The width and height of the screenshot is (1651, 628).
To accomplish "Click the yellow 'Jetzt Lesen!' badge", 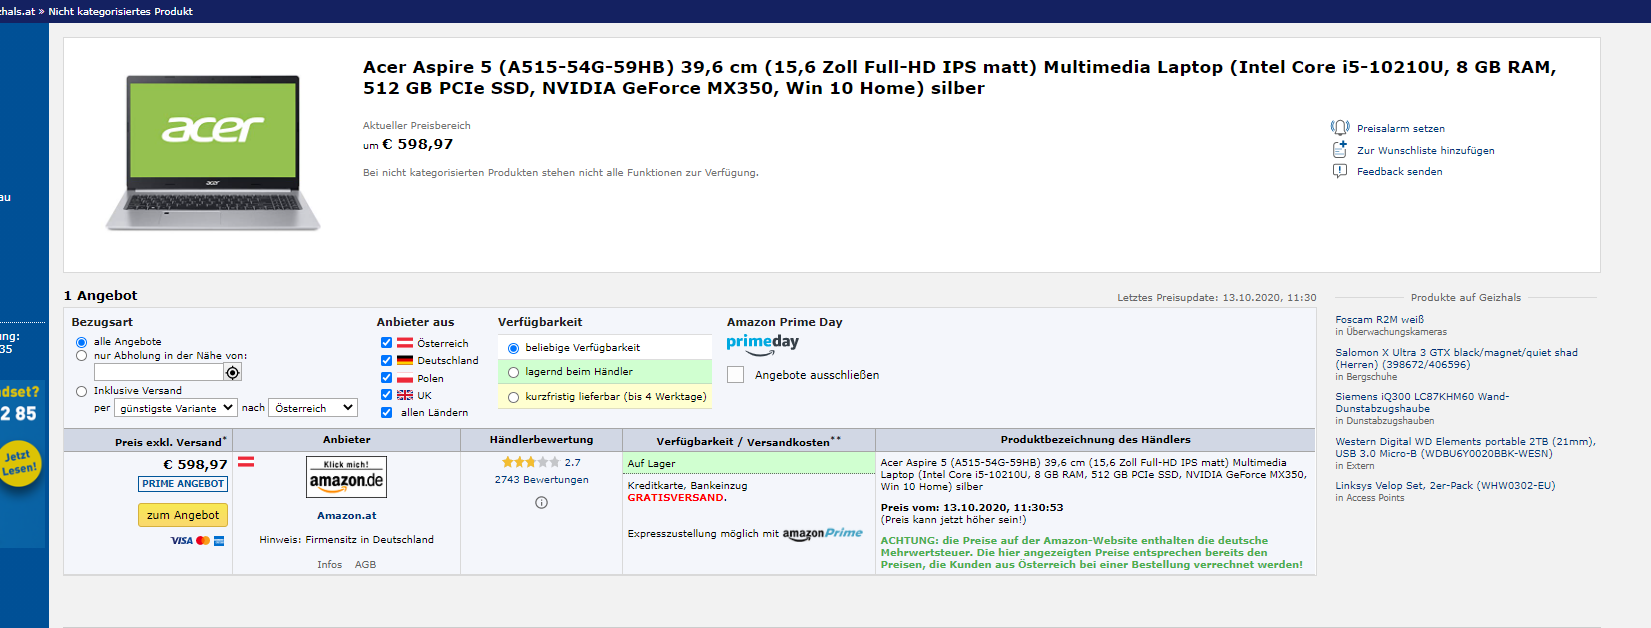I will (x=19, y=463).
